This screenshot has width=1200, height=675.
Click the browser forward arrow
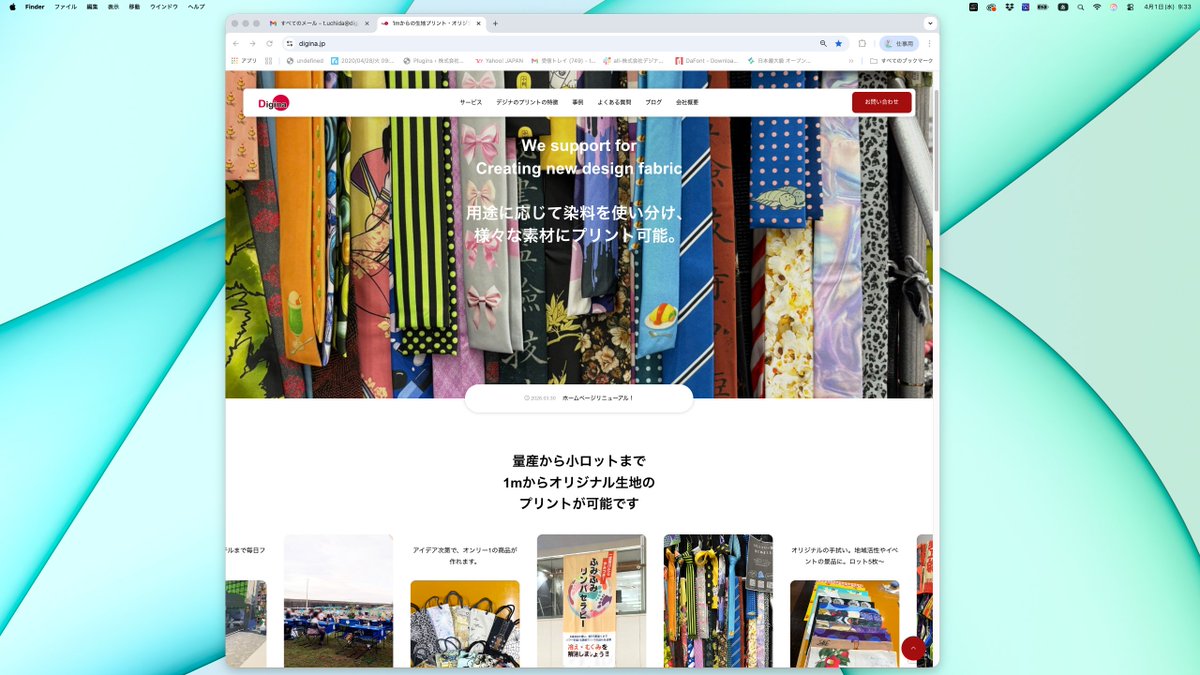(252, 44)
